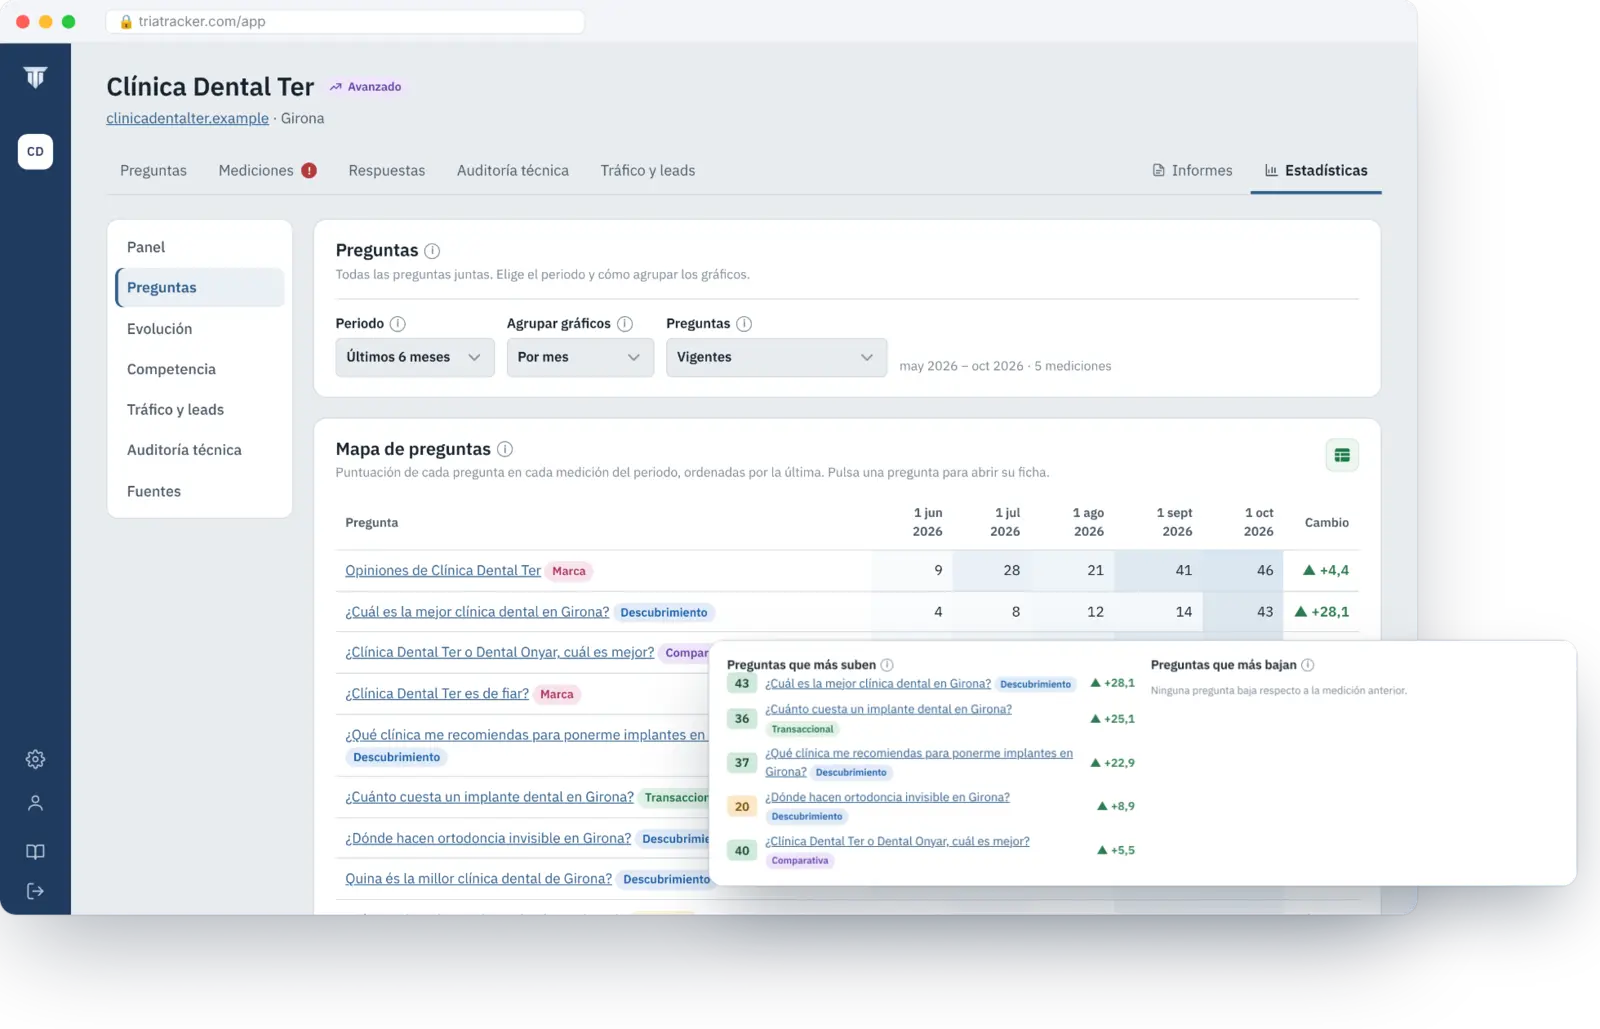Click the logout icon in sidebar
The width and height of the screenshot is (1600, 1029).
point(35,891)
